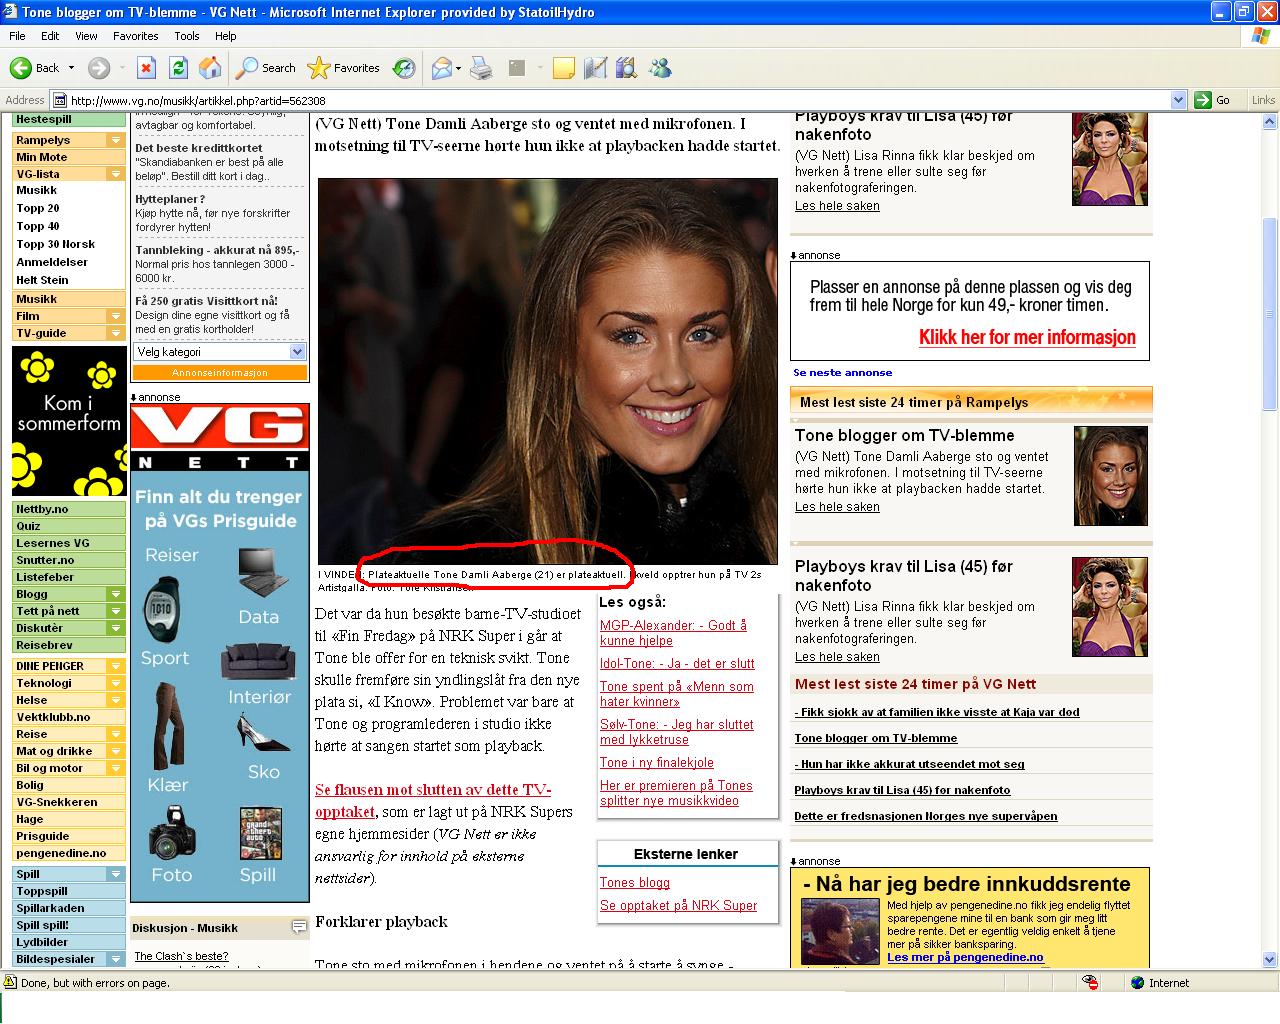The width and height of the screenshot is (1280, 1024).
Task: Click the speech bubble icon beside Diskusjon - Musikk
Action: pyautogui.click(x=299, y=927)
